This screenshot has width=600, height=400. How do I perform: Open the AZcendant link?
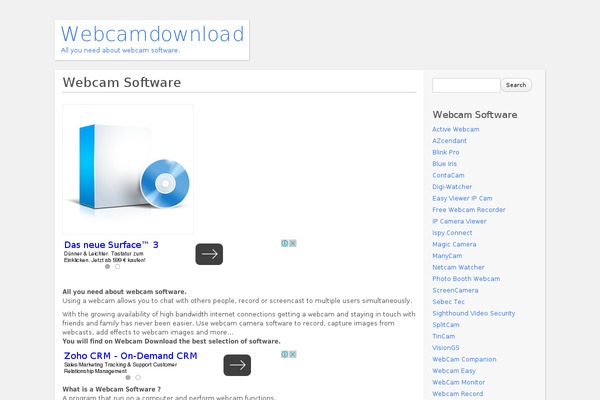449,141
